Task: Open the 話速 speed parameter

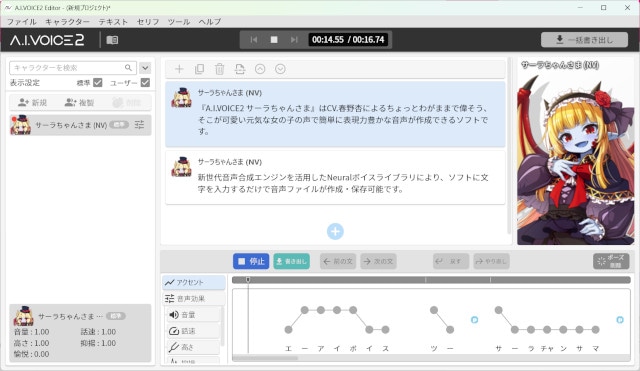Action: (193, 331)
